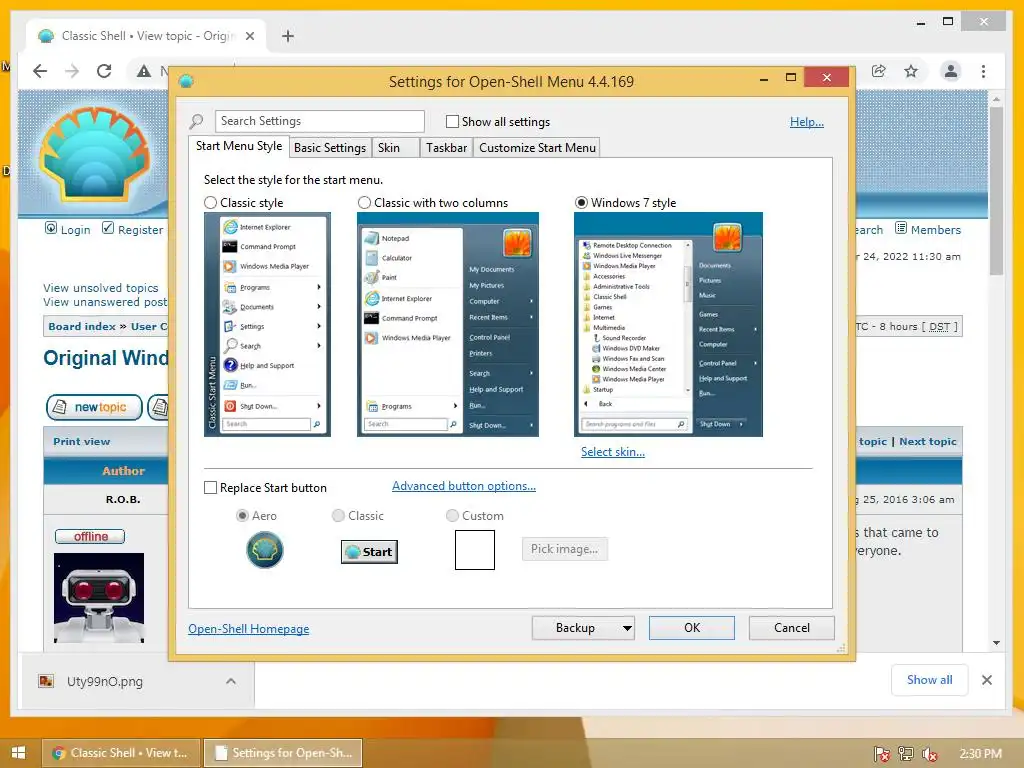Click Chrome's forward arrow

(x=72, y=71)
